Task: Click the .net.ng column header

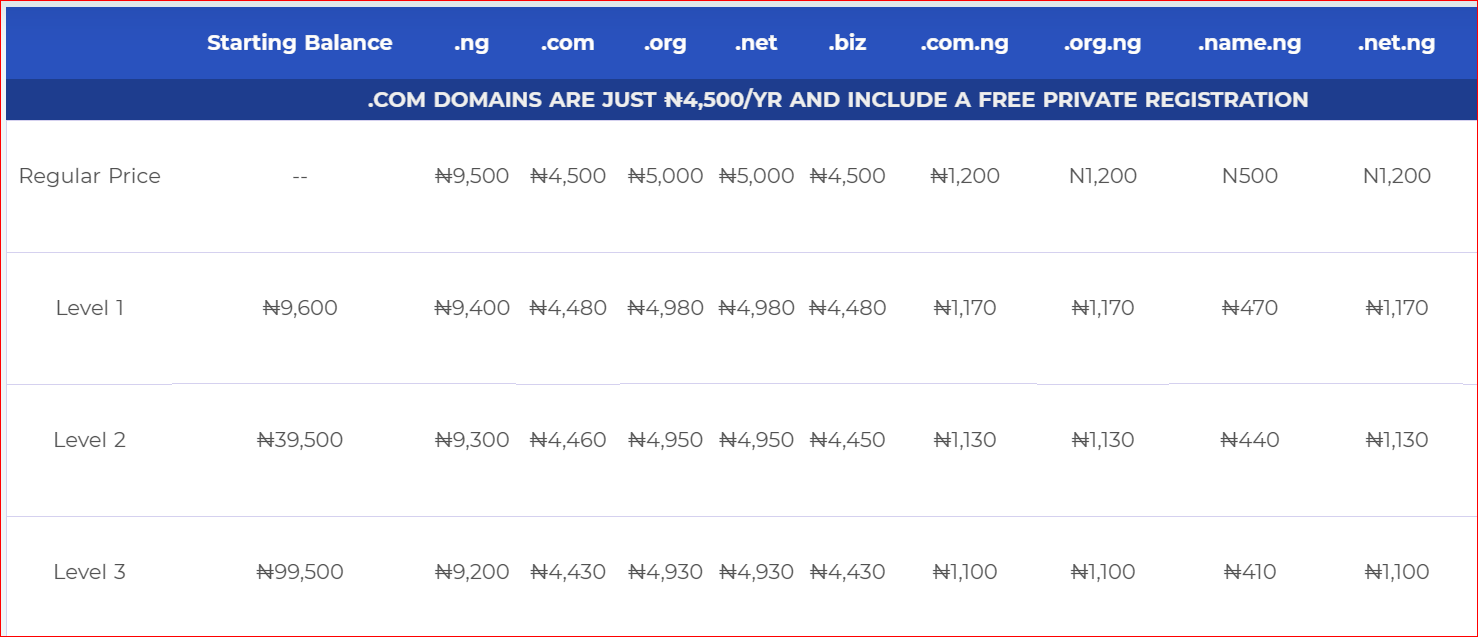Action: [x=1396, y=43]
